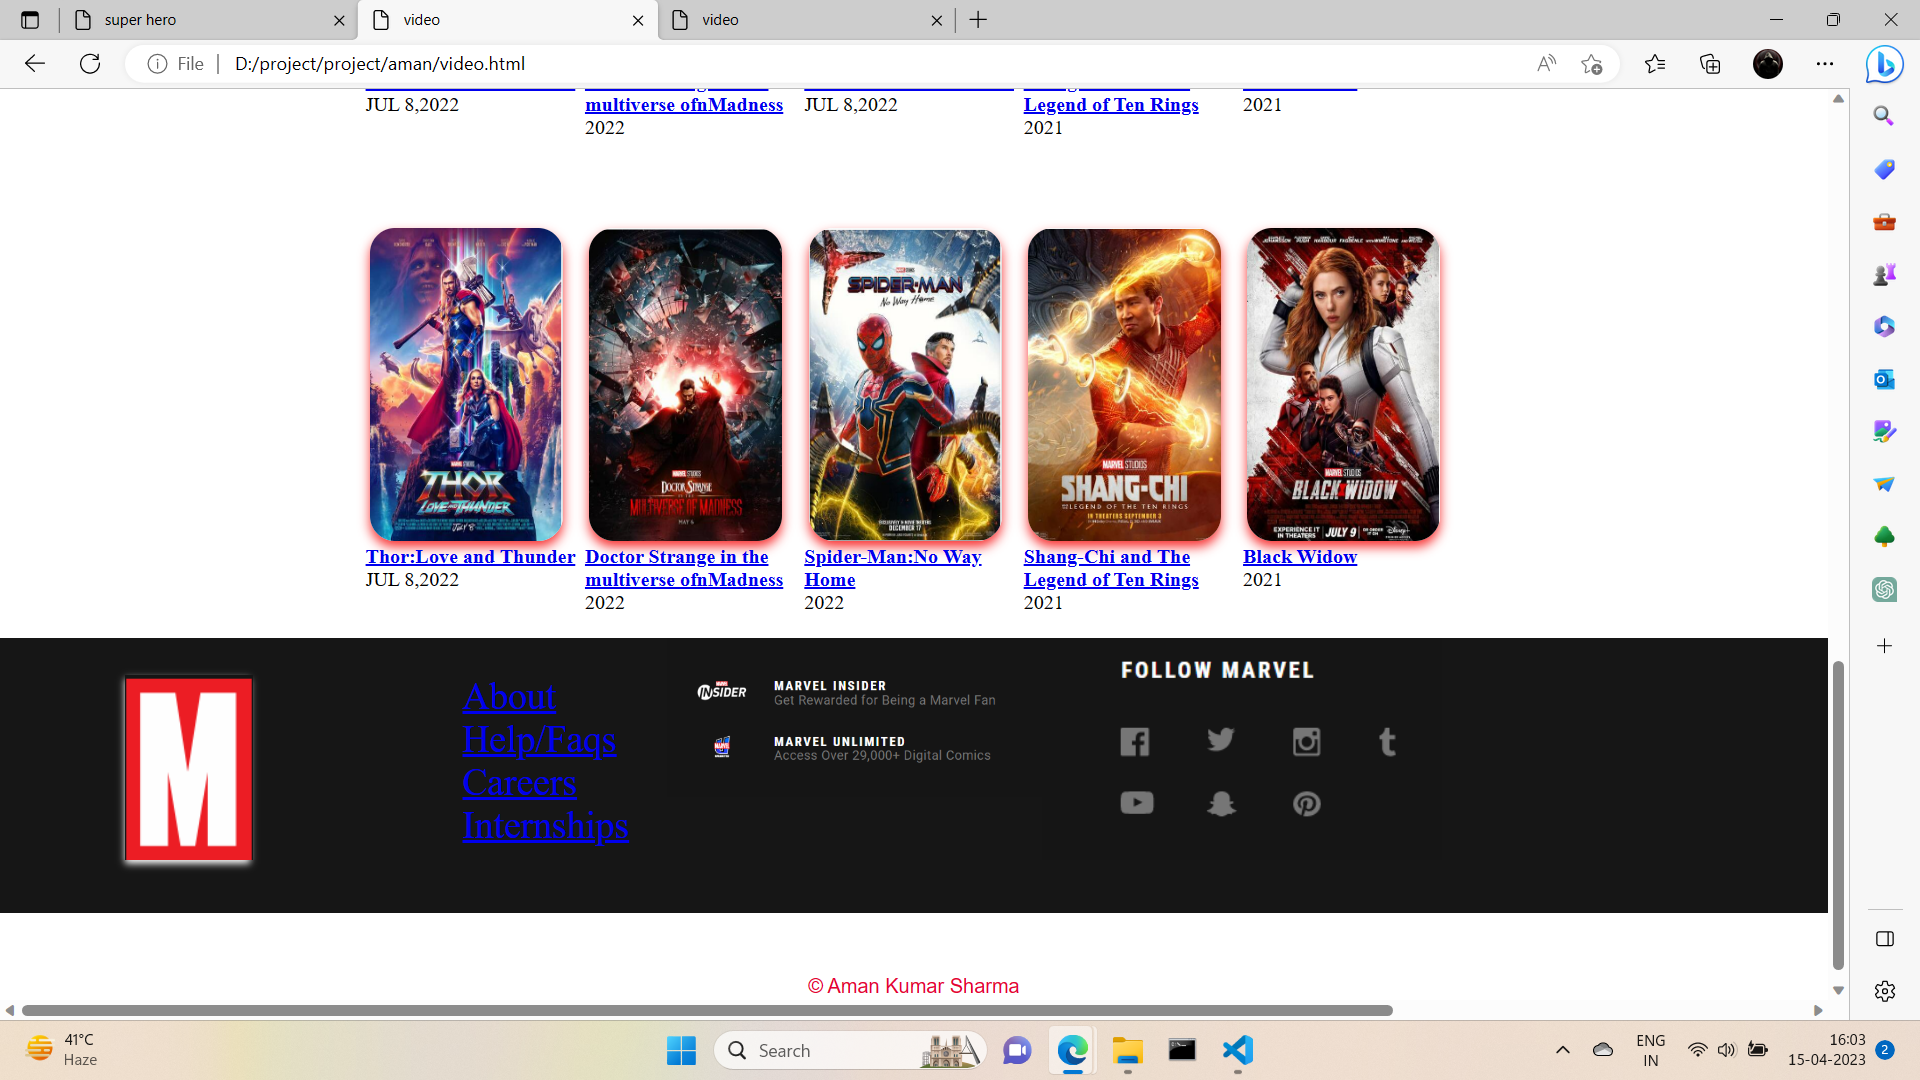Click the Twitter bird icon in footer
Image resolution: width=1920 pixels, height=1080 pixels.
coord(1220,740)
